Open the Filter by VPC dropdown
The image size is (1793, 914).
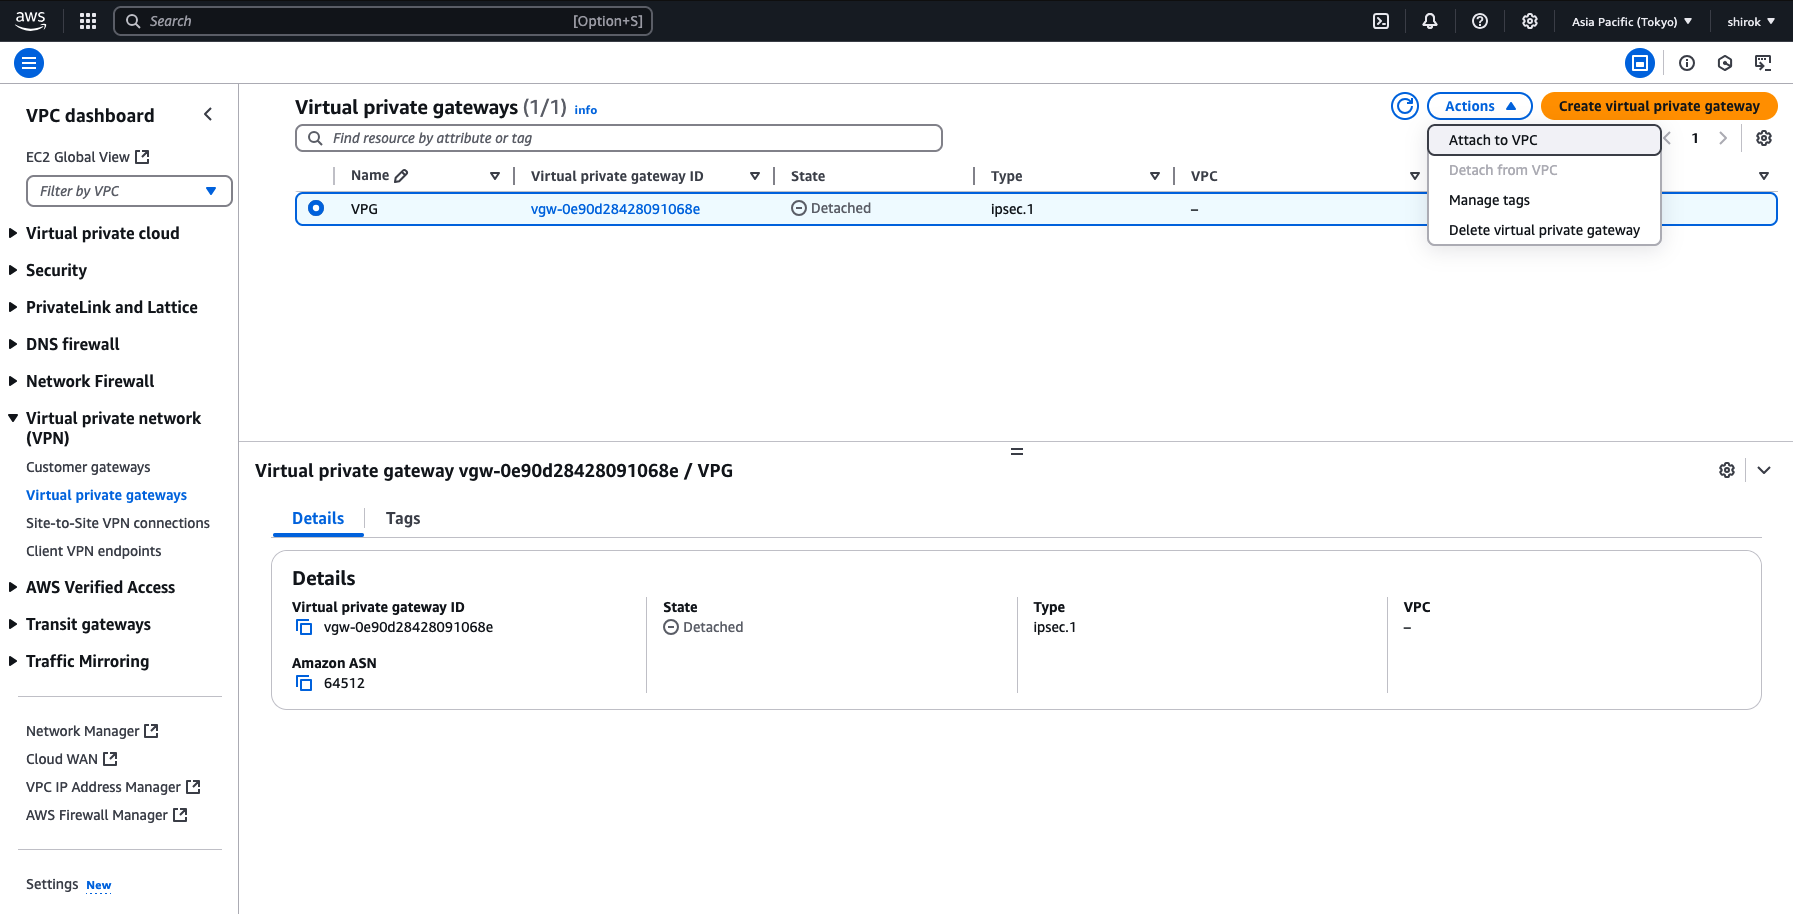129,191
